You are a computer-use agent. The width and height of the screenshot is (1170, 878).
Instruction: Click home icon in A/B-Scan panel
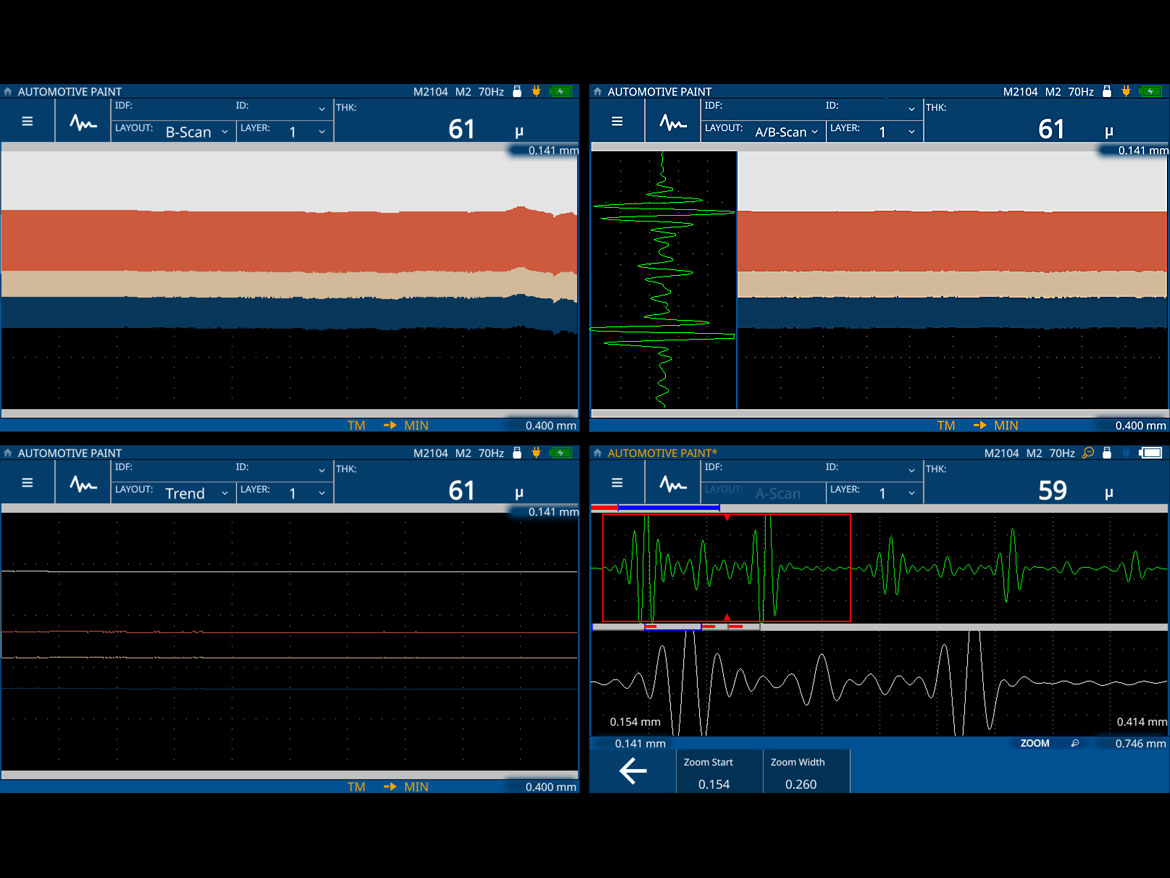(x=598, y=92)
